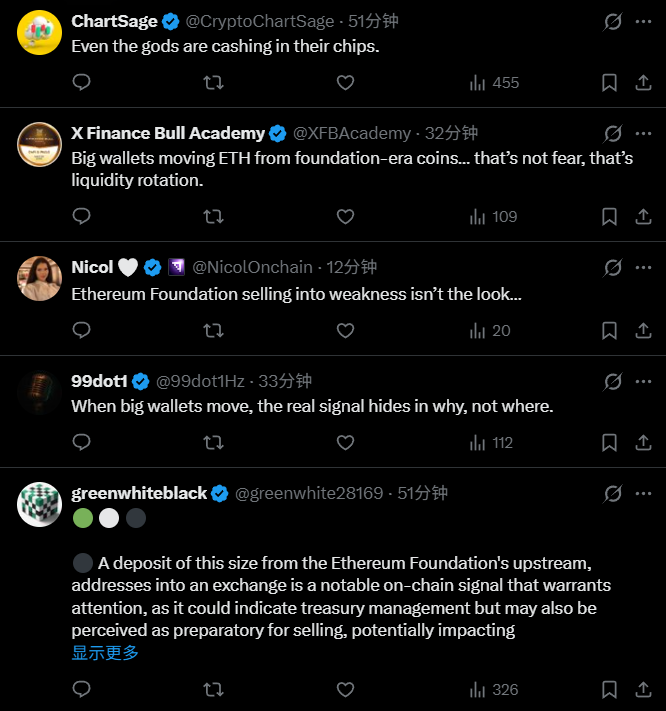
Task: Open more options on Nicol's post
Action: [643, 267]
